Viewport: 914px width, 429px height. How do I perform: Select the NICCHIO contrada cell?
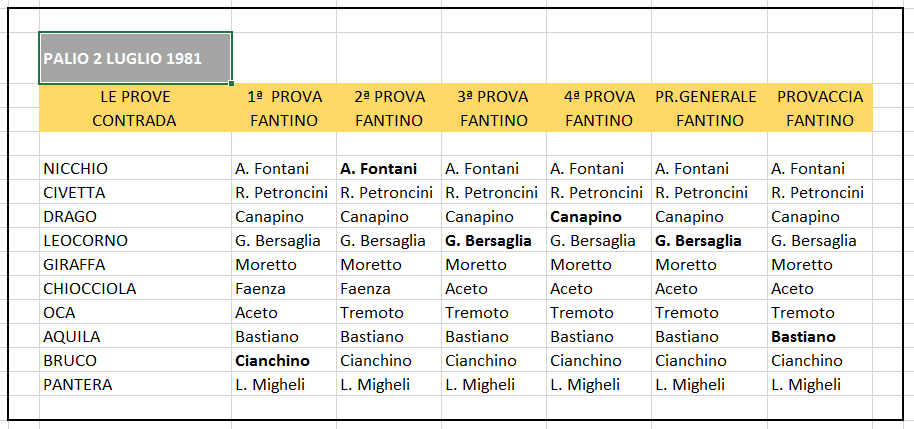135,168
